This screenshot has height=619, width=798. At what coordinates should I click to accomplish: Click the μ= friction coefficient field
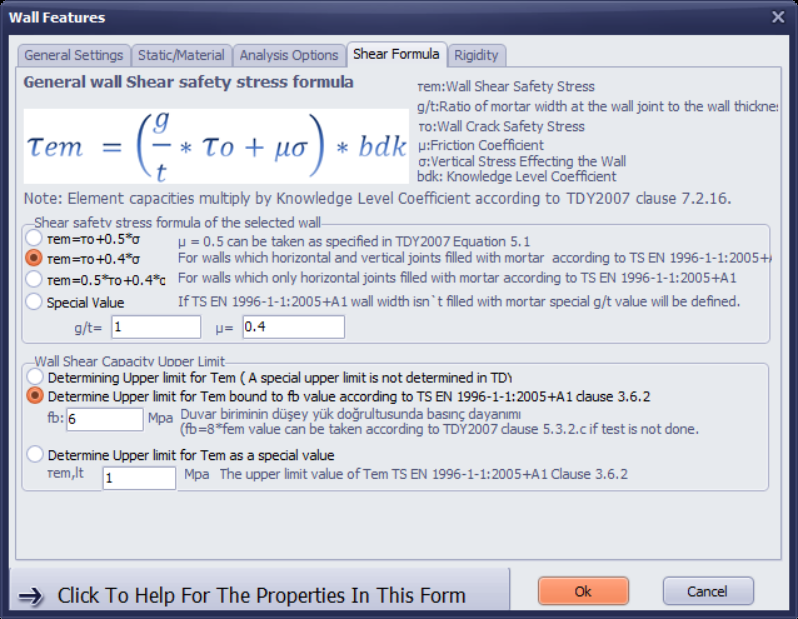(292, 327)
